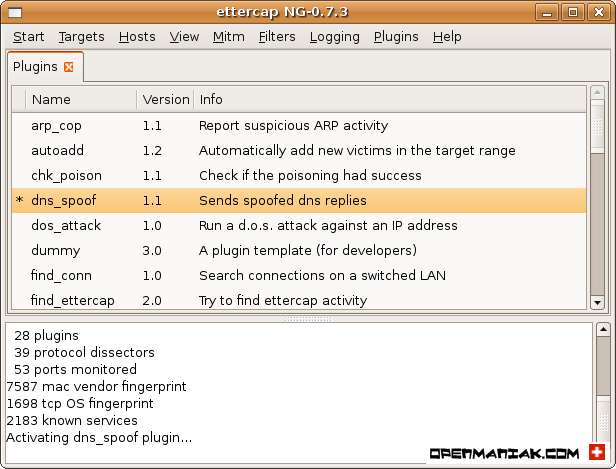Screen dimensions: 616x469
Task: Click the active asterisk beside dns_spoof
Action: coord(19,200)
